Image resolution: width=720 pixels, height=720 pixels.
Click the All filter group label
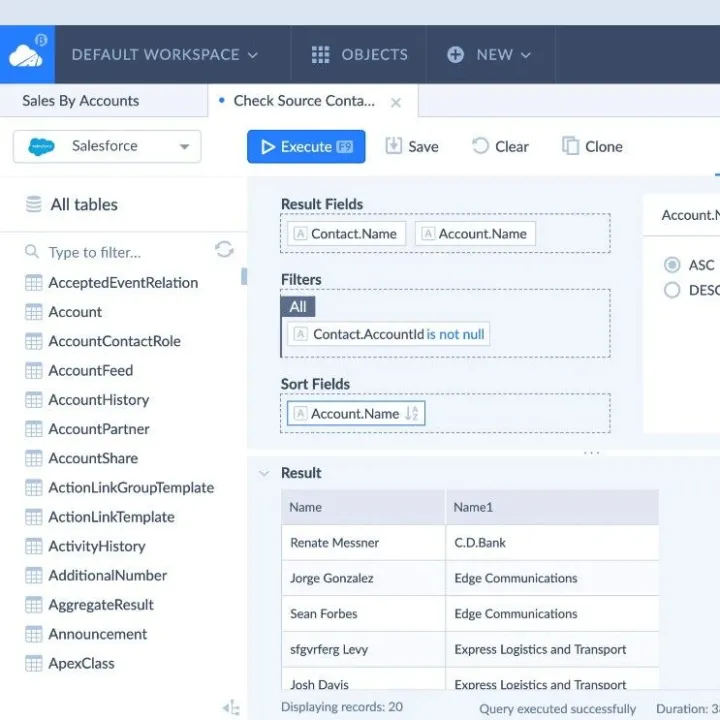[x=298, y=307]
